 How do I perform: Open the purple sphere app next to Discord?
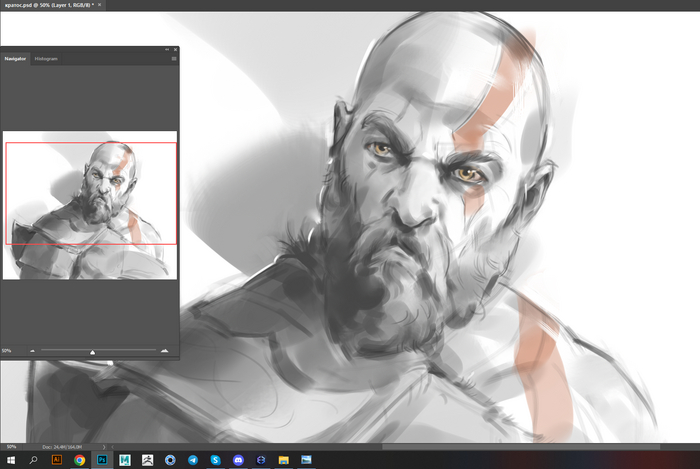[261, 460]
